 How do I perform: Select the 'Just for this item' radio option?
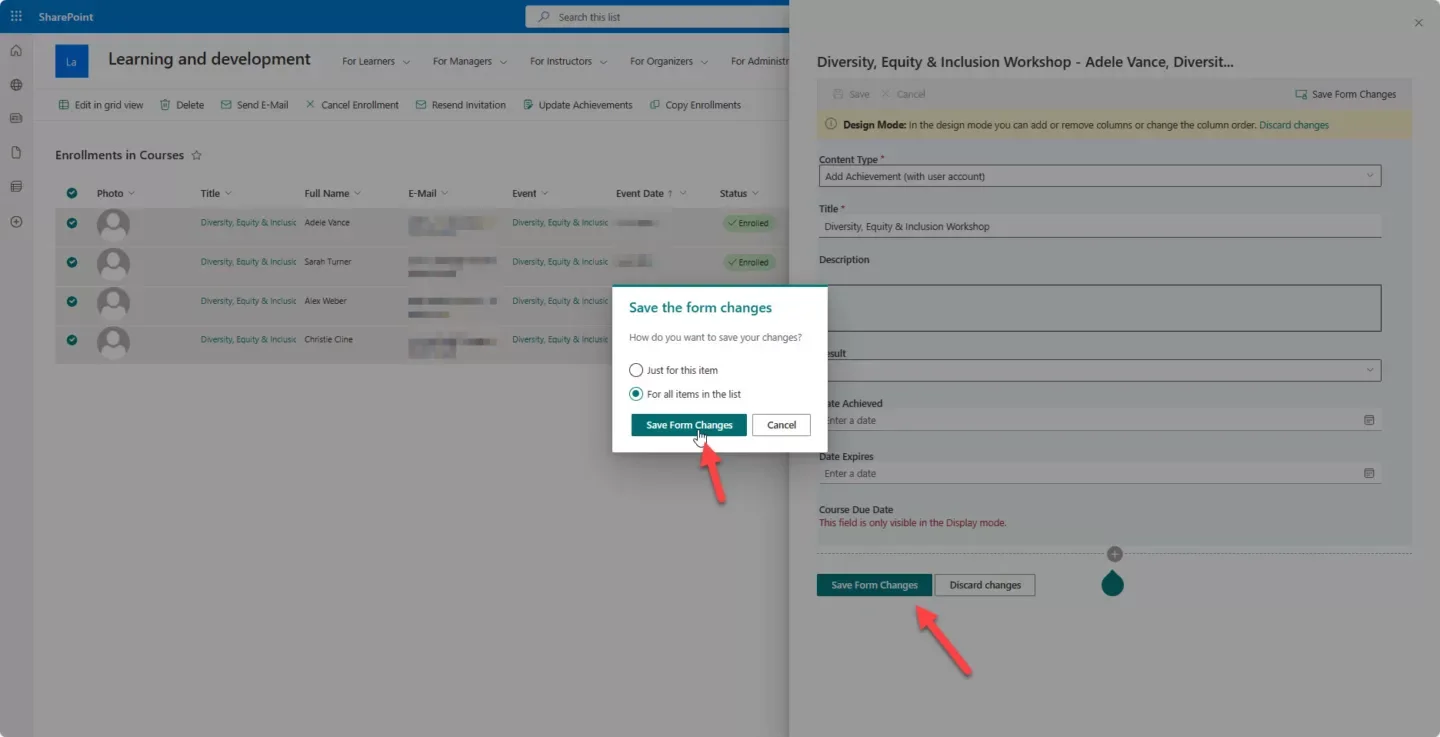pyautogui.click(x=636, y=370)
